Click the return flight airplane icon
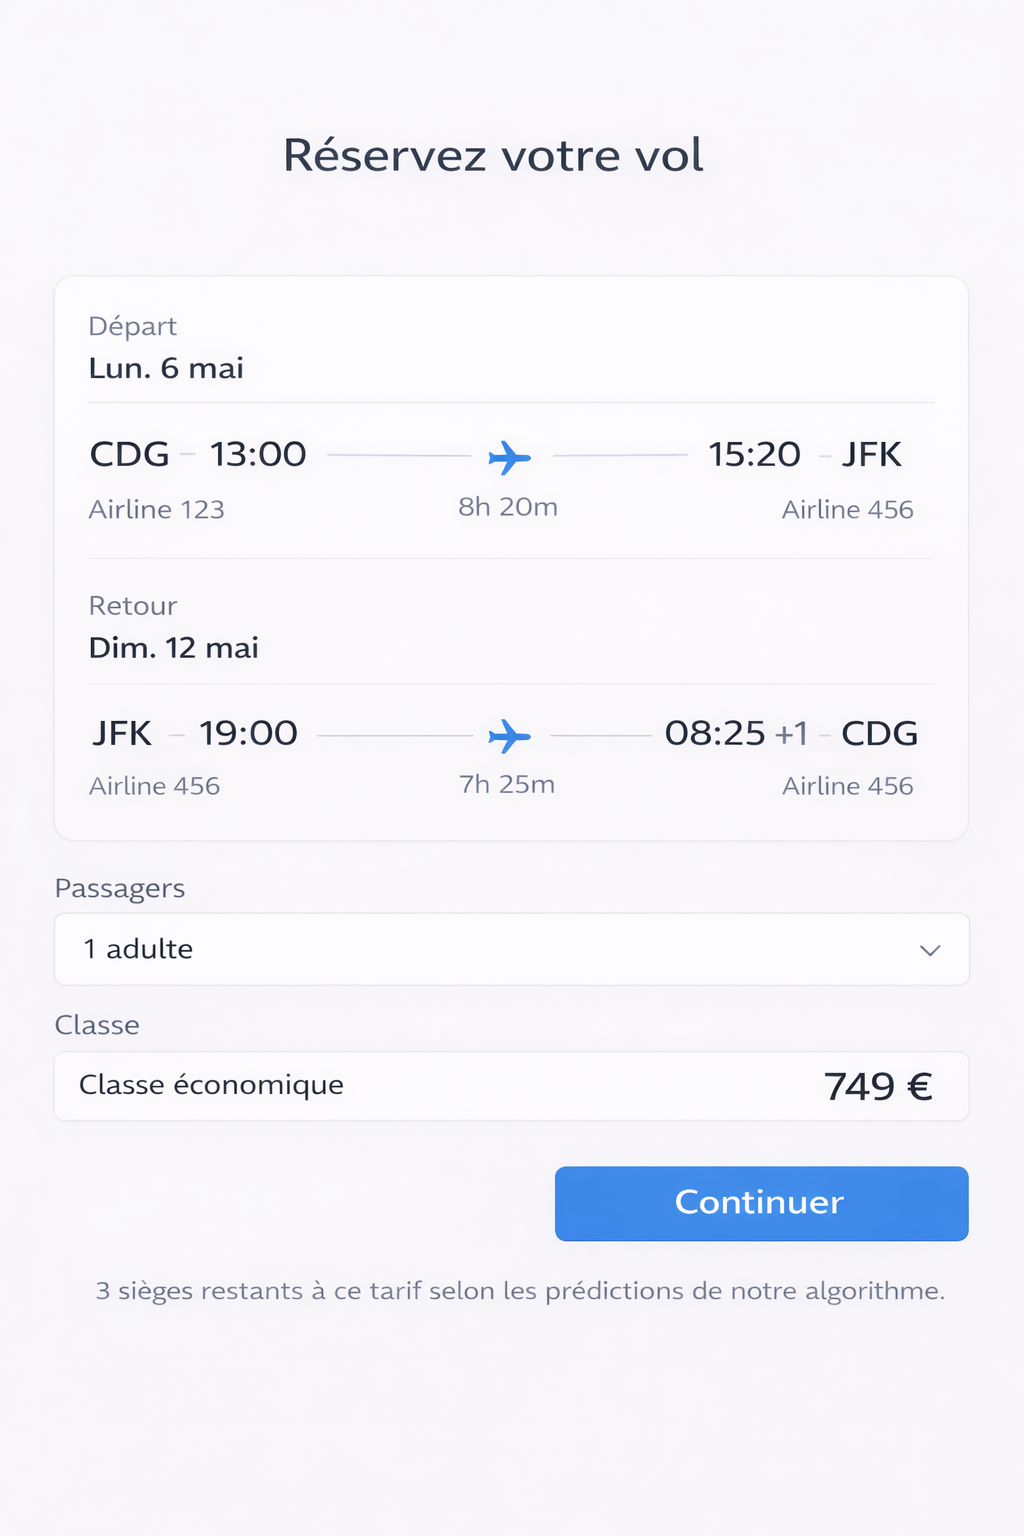 [509, 736]
